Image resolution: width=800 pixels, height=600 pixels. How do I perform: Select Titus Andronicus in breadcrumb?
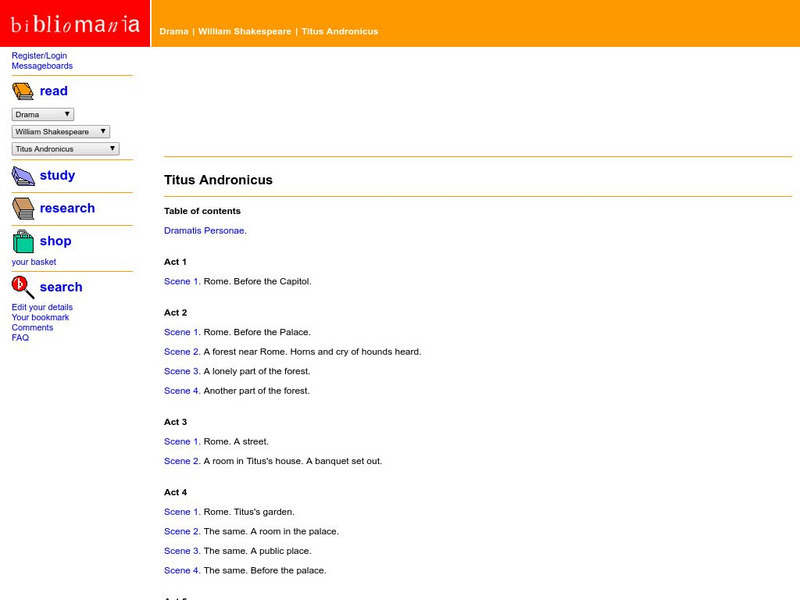point(340,31)
